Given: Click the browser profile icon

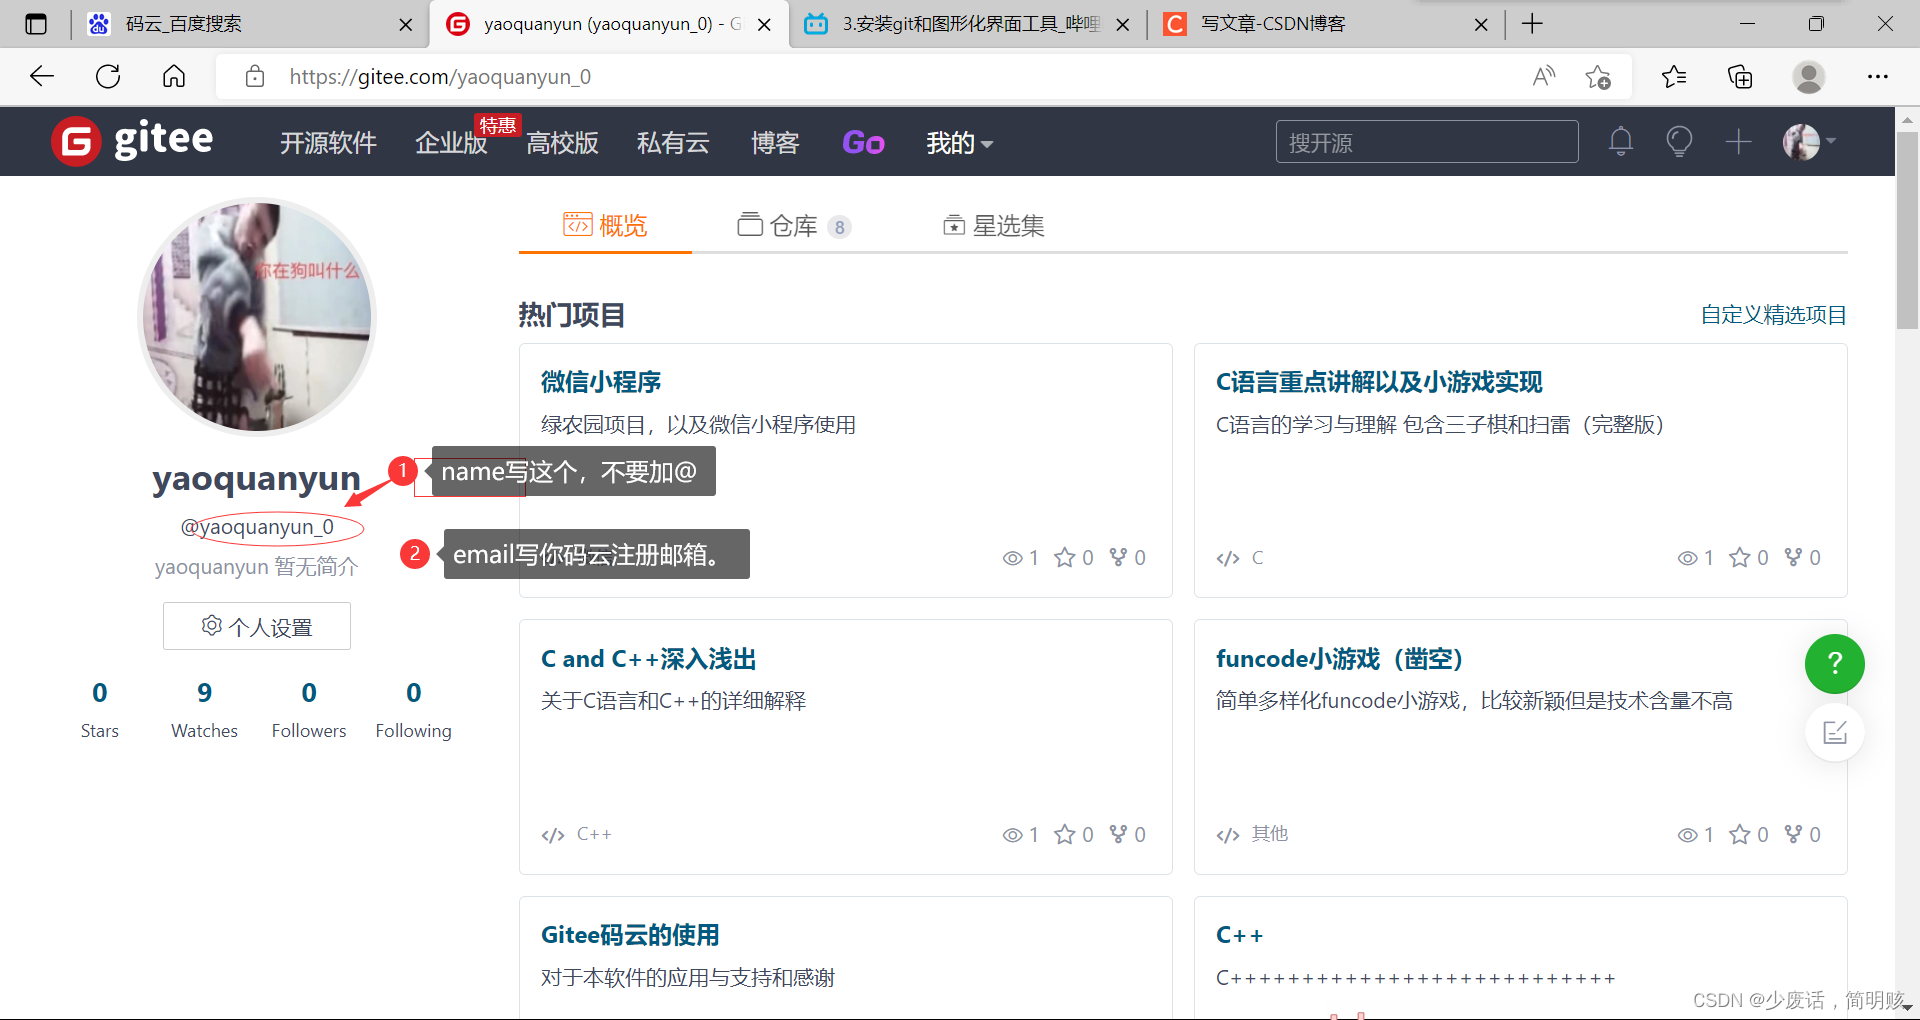Looking at the screenshot, I should point(1808,77).
